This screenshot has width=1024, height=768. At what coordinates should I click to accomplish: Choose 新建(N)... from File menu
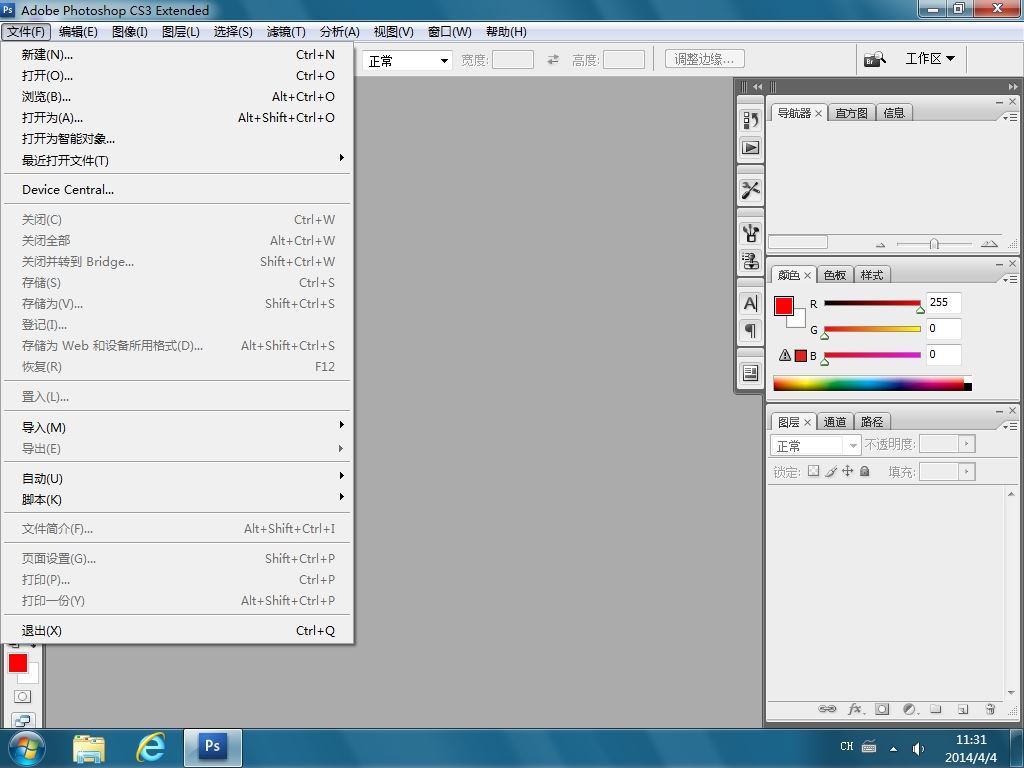[177, 54]
